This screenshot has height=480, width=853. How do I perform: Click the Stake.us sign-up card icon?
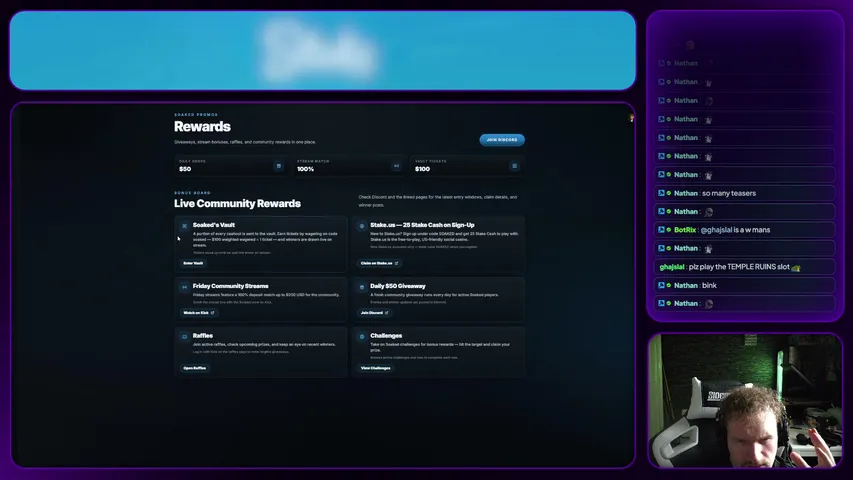(362, 226)
